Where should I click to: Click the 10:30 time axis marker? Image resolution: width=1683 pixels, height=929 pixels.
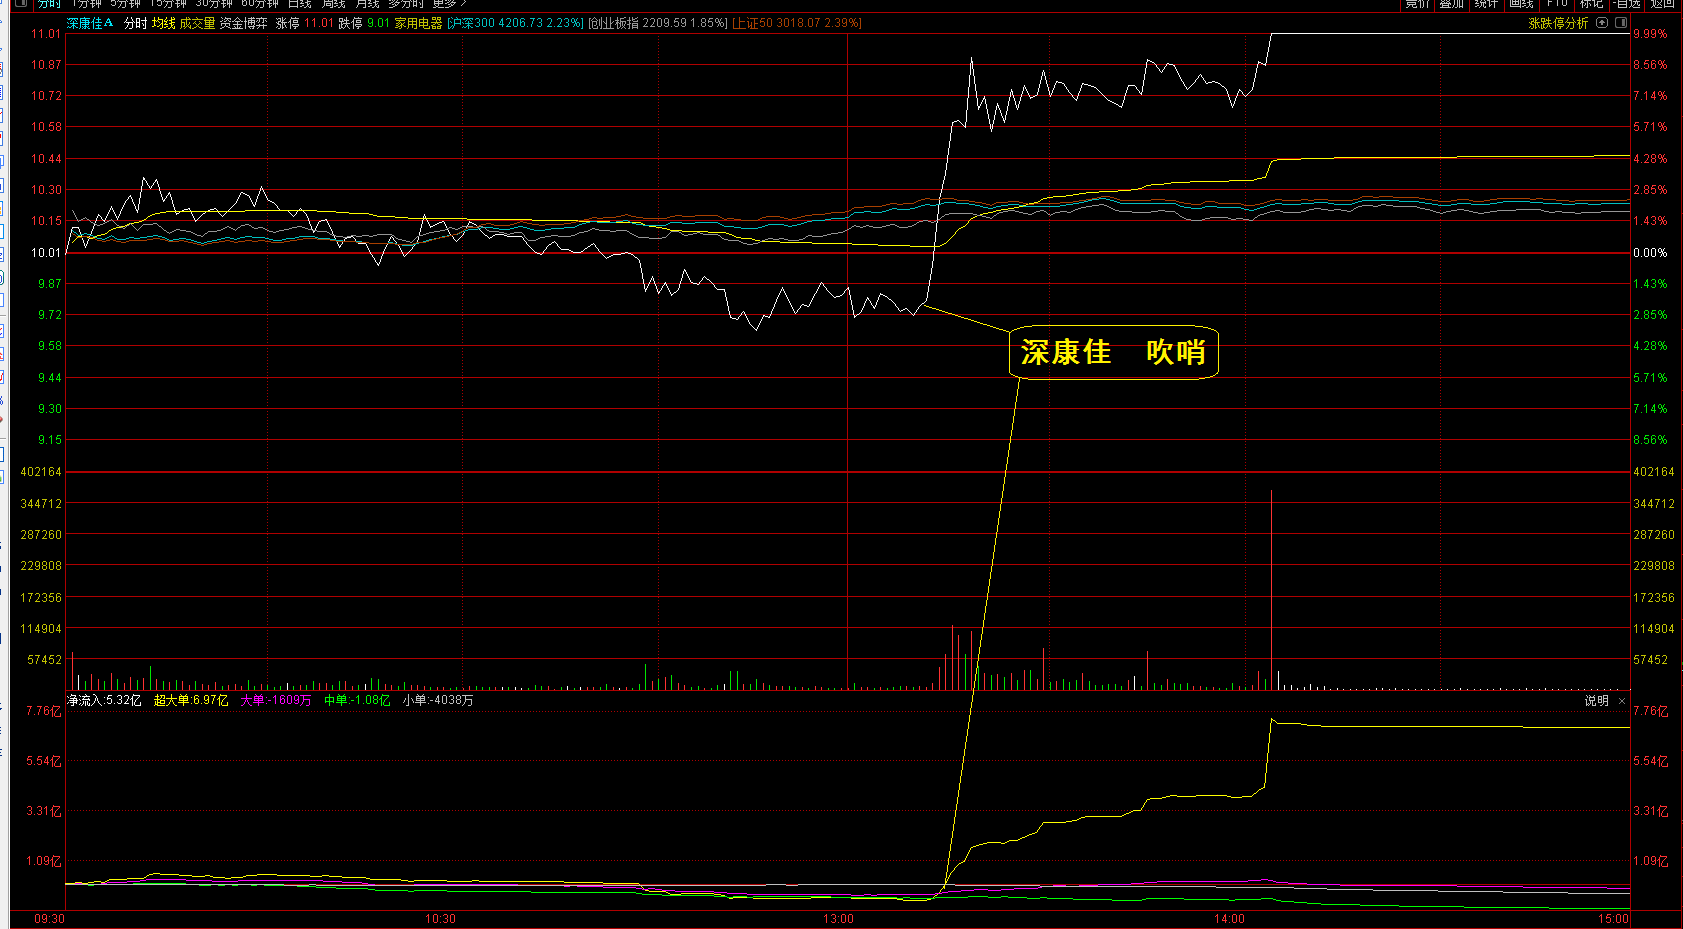click(x=440, y=918)
